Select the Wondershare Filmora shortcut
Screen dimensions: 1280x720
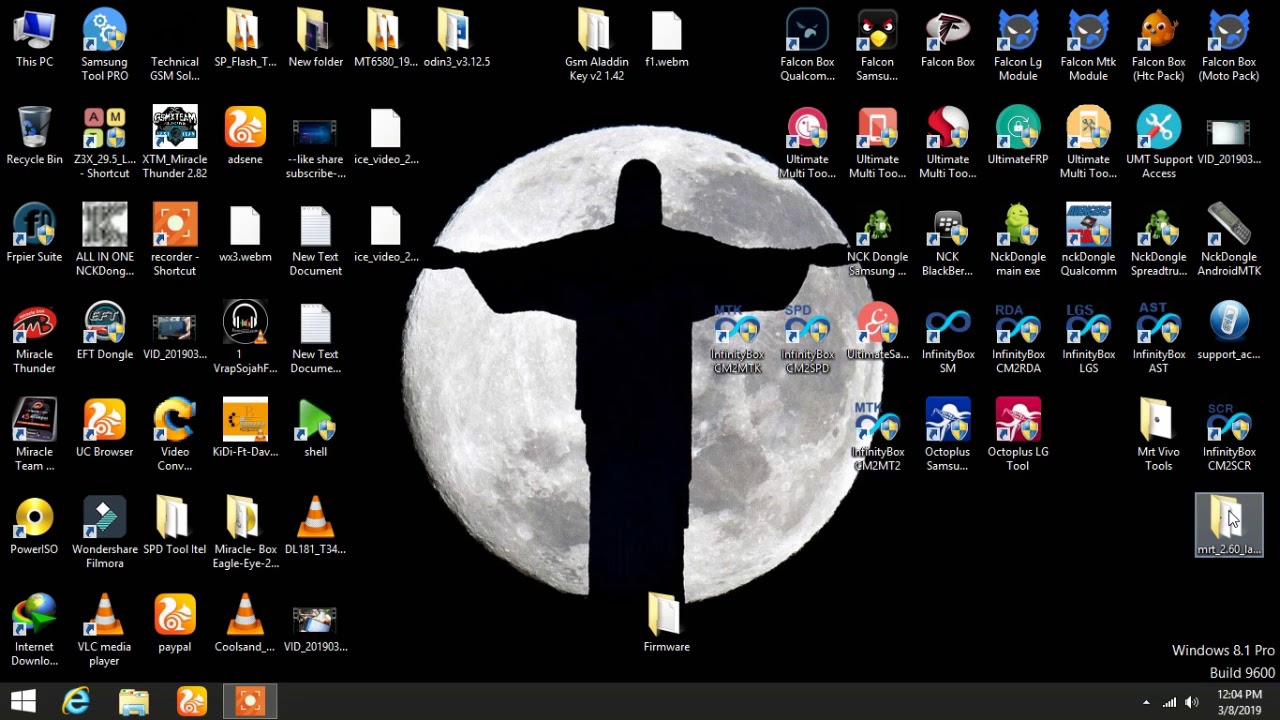[x=104, y=533]
